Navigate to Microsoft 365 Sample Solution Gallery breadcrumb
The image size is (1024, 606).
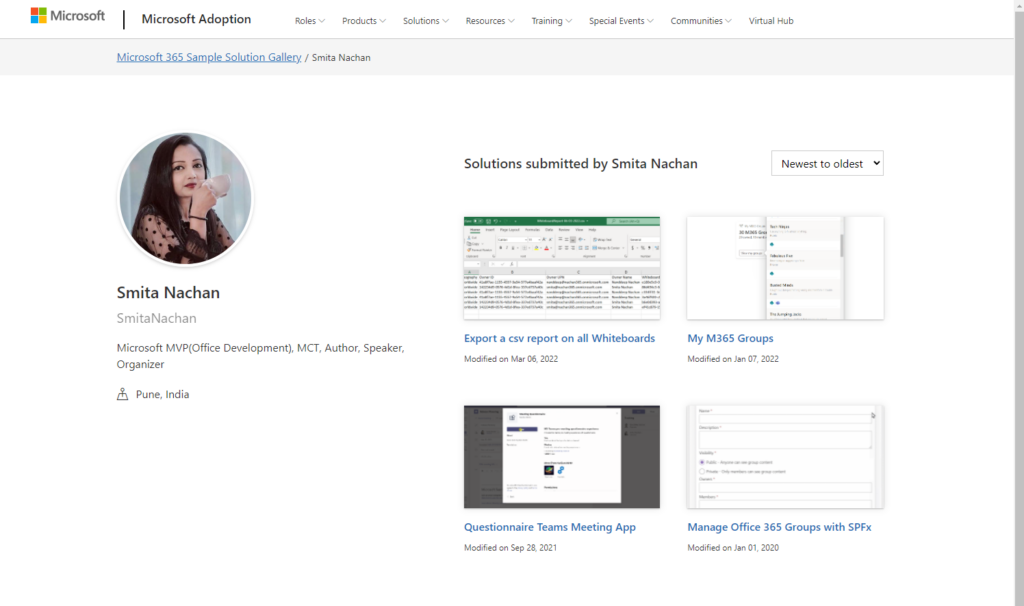(208, 57)
